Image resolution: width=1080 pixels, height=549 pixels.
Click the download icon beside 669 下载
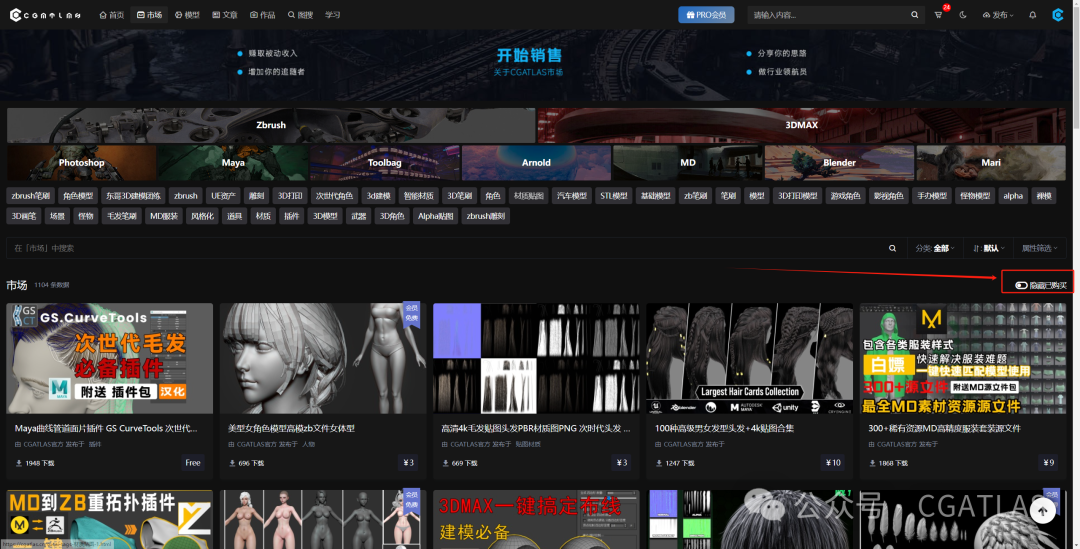(x=445, y=463)
